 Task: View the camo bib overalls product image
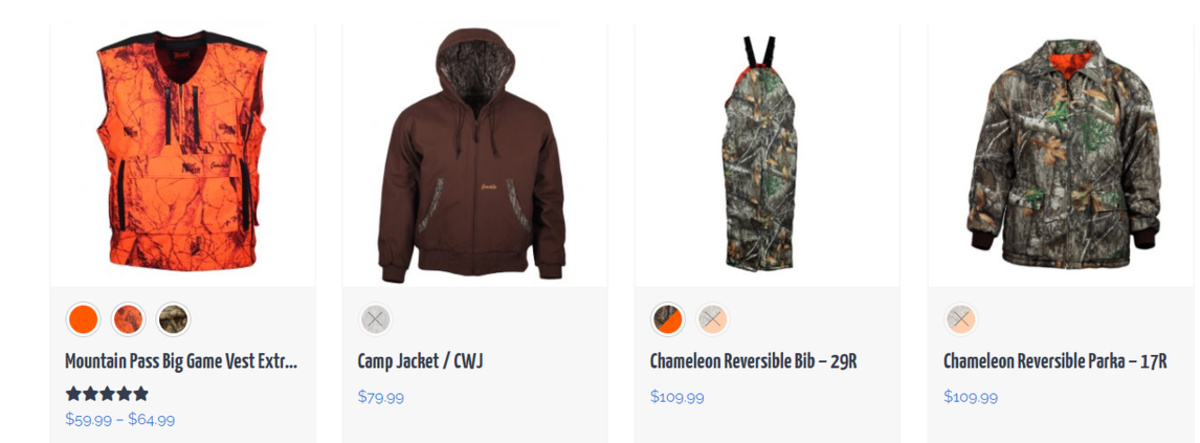(x=767, y=155)
